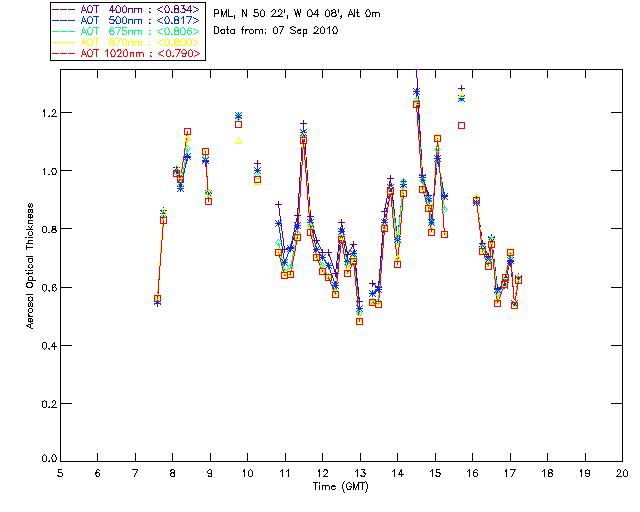Click the 'Aerosol Optical Thickness' y-axis label
Viewport: 640px width, 512px height.
[30, 266]
